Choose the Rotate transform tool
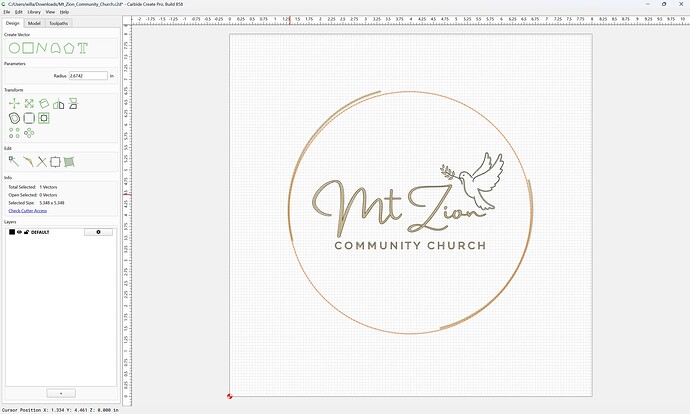The width and height of the screenshot is (690, 414). [x=44, y=103]
